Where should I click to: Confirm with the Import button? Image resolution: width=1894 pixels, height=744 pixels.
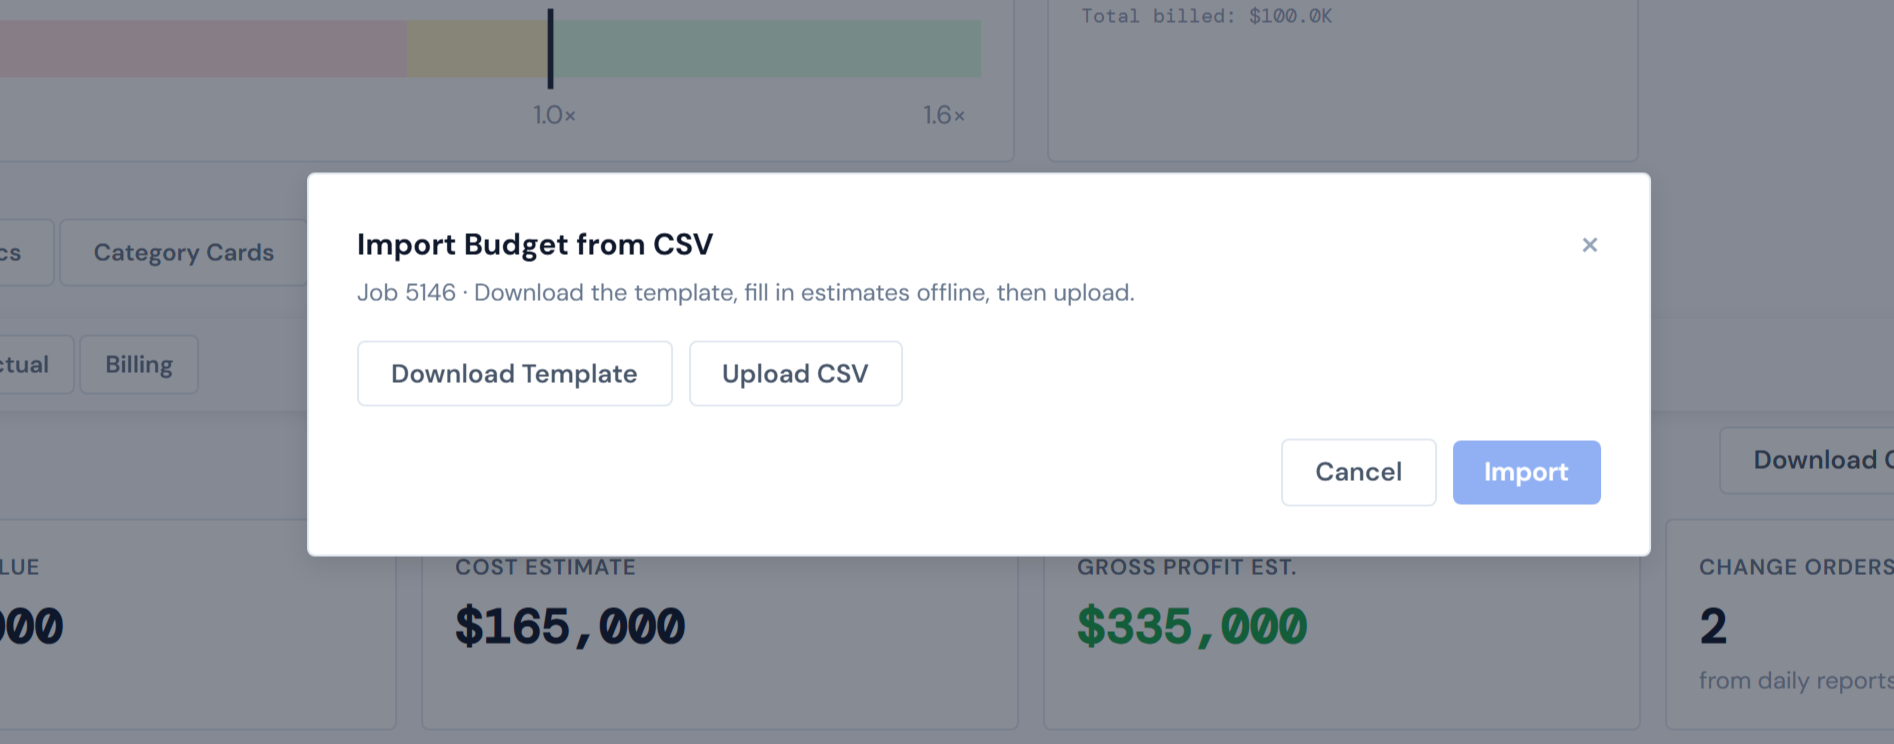click(x=1526, y=472)
